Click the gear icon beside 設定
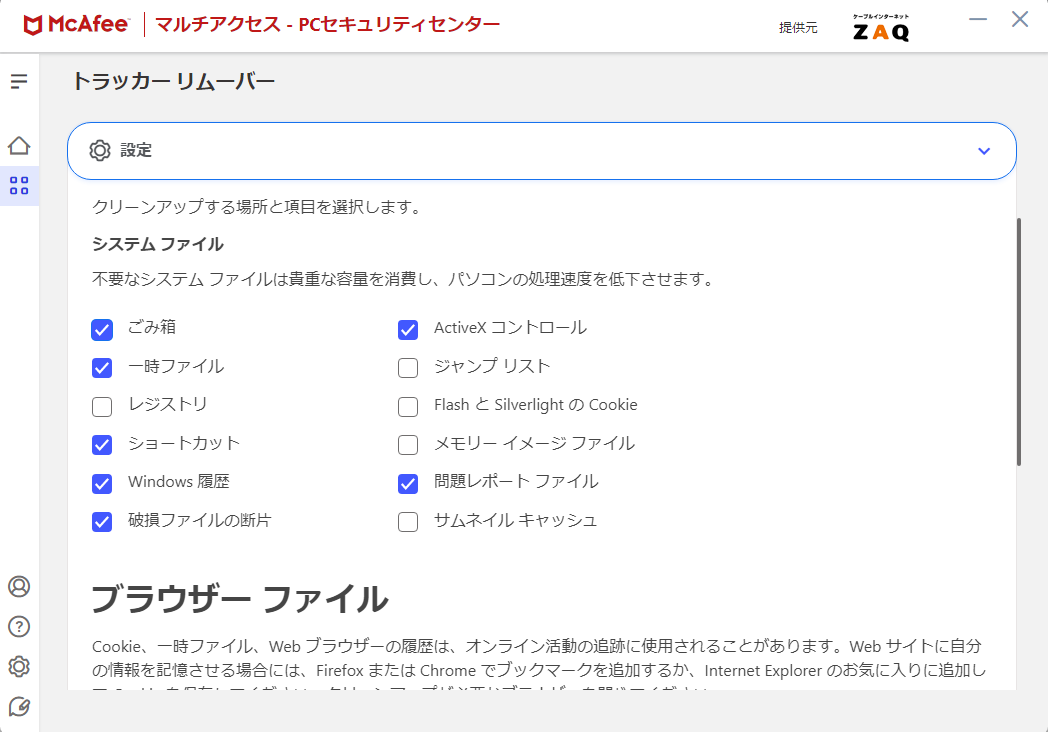The height and width of the screenshot is (732, 1048). click(100, 150)
